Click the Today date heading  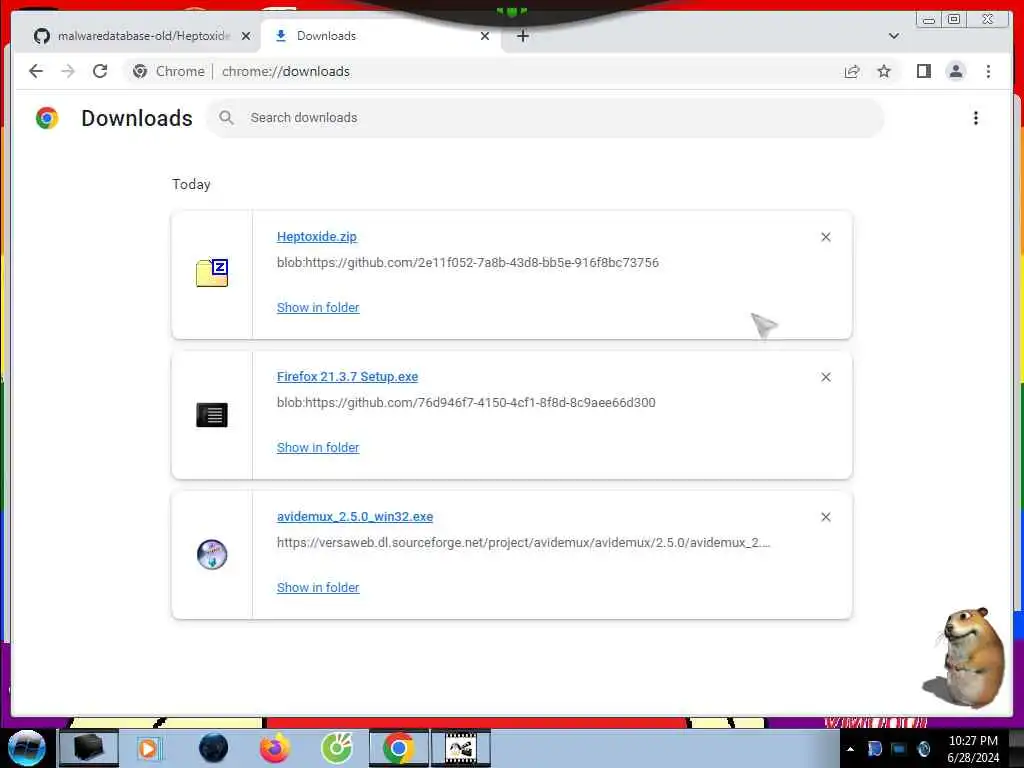point(191,184)
